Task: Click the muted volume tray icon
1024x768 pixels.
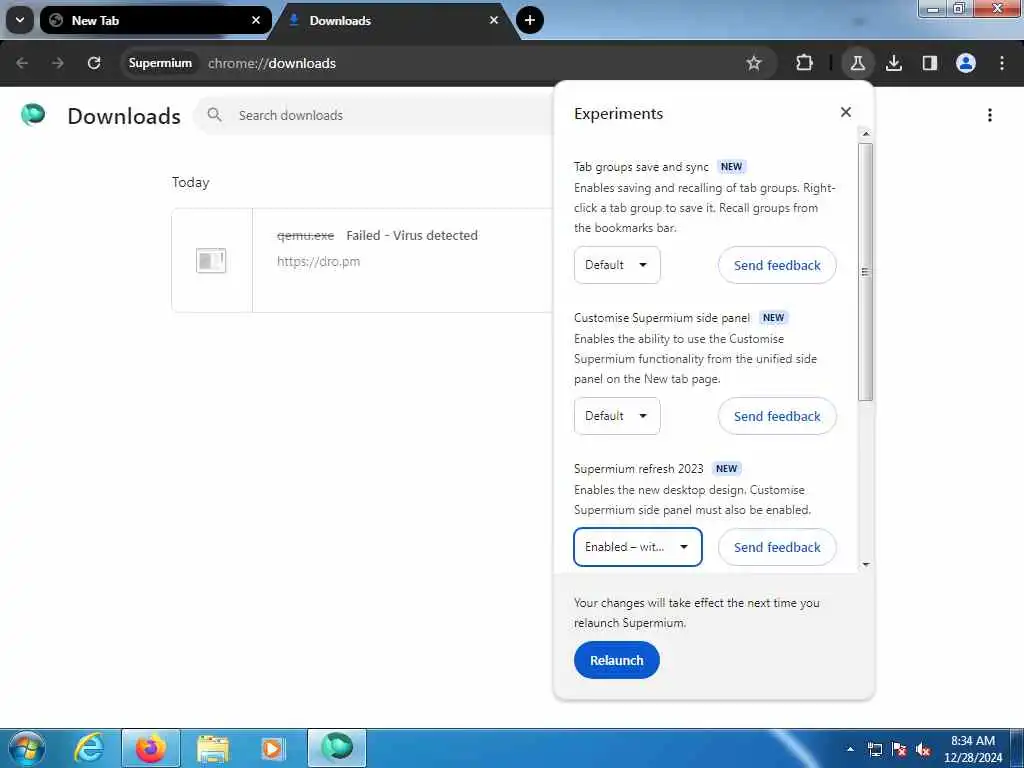Action: click(923, 750)
